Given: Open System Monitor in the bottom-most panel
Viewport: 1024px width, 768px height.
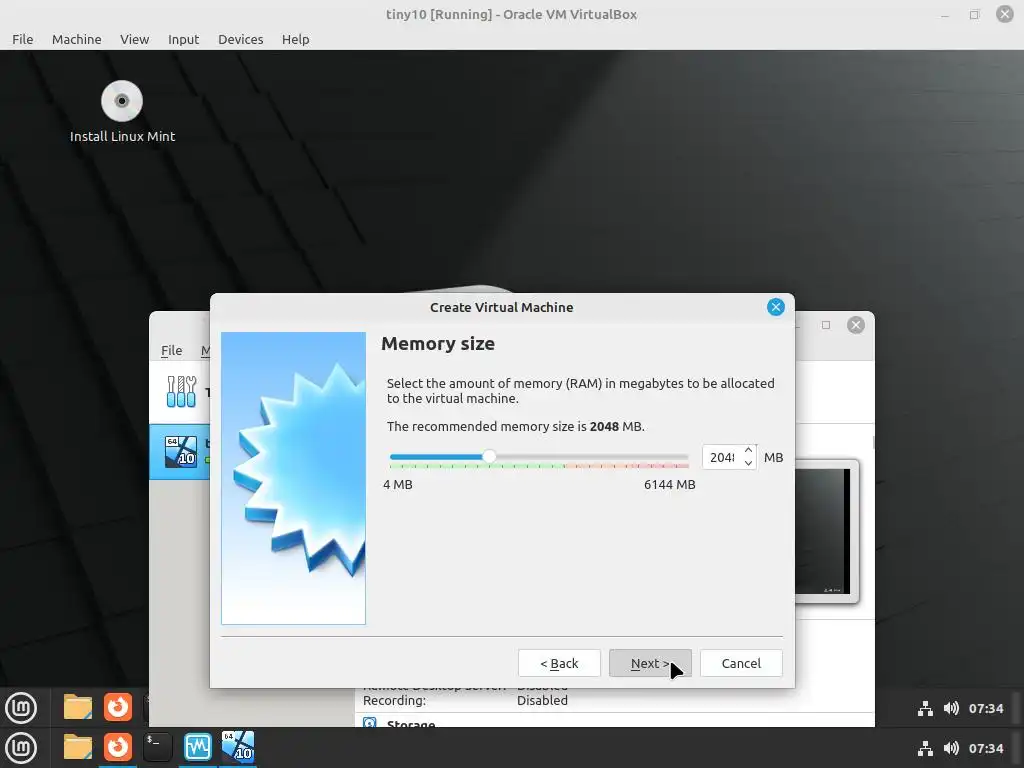Looking at the screenshot, I should [197, 747].
